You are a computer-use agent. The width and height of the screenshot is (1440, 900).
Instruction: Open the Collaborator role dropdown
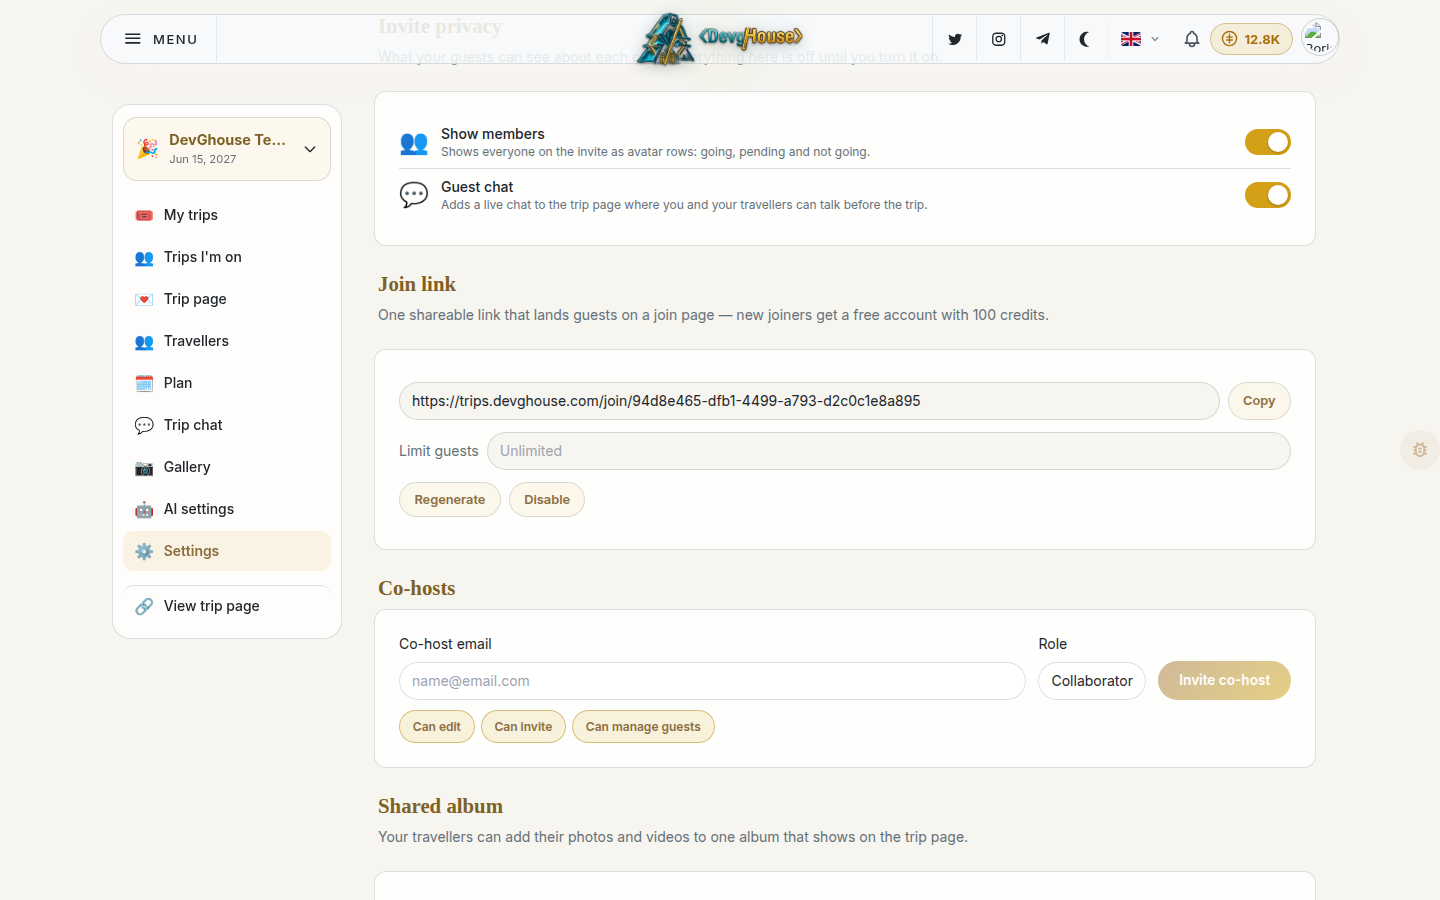coord(1092,681)
